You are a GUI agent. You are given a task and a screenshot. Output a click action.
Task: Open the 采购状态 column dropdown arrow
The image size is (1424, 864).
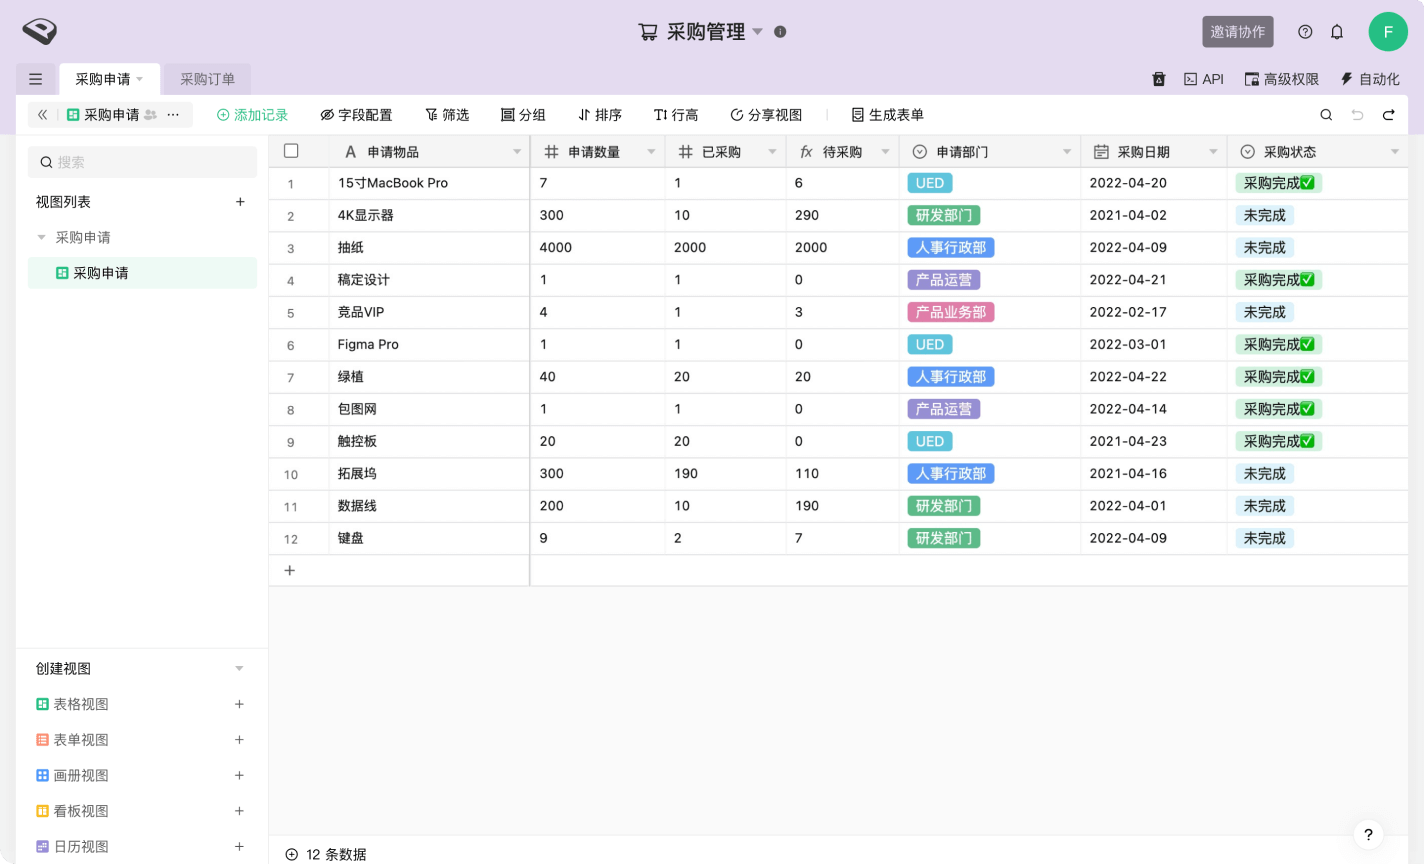click(1394, 152)
